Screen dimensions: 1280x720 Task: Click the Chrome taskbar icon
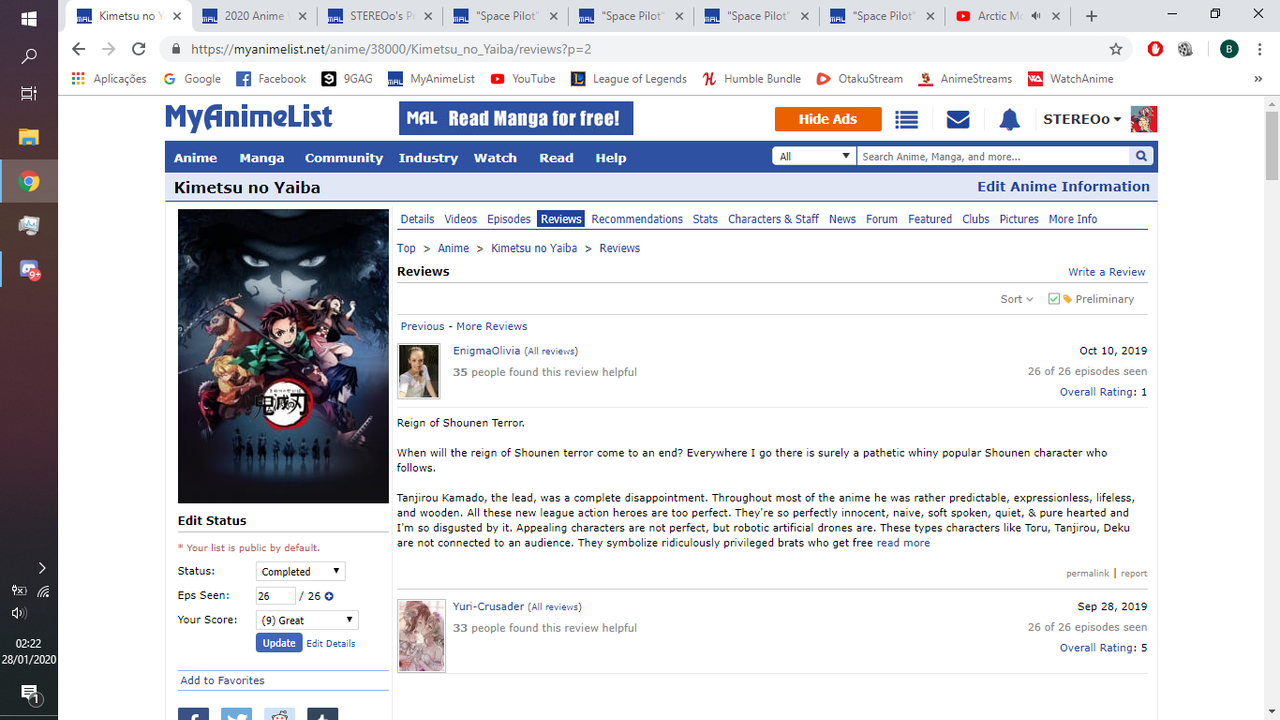coord(29,182)
